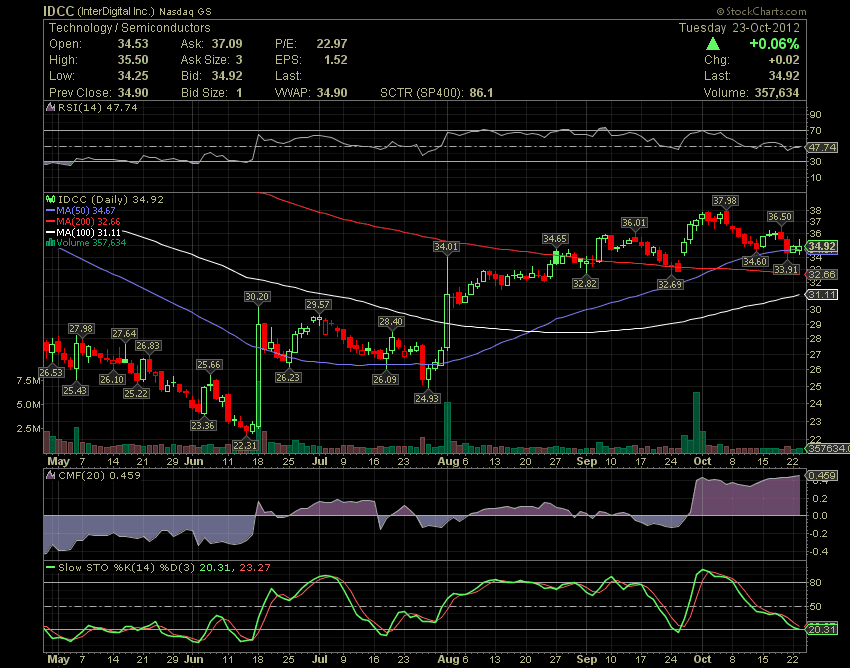850x668 pixels.
Task: Click the RSI(14) indicator panel icon
Action: point(51,107)
